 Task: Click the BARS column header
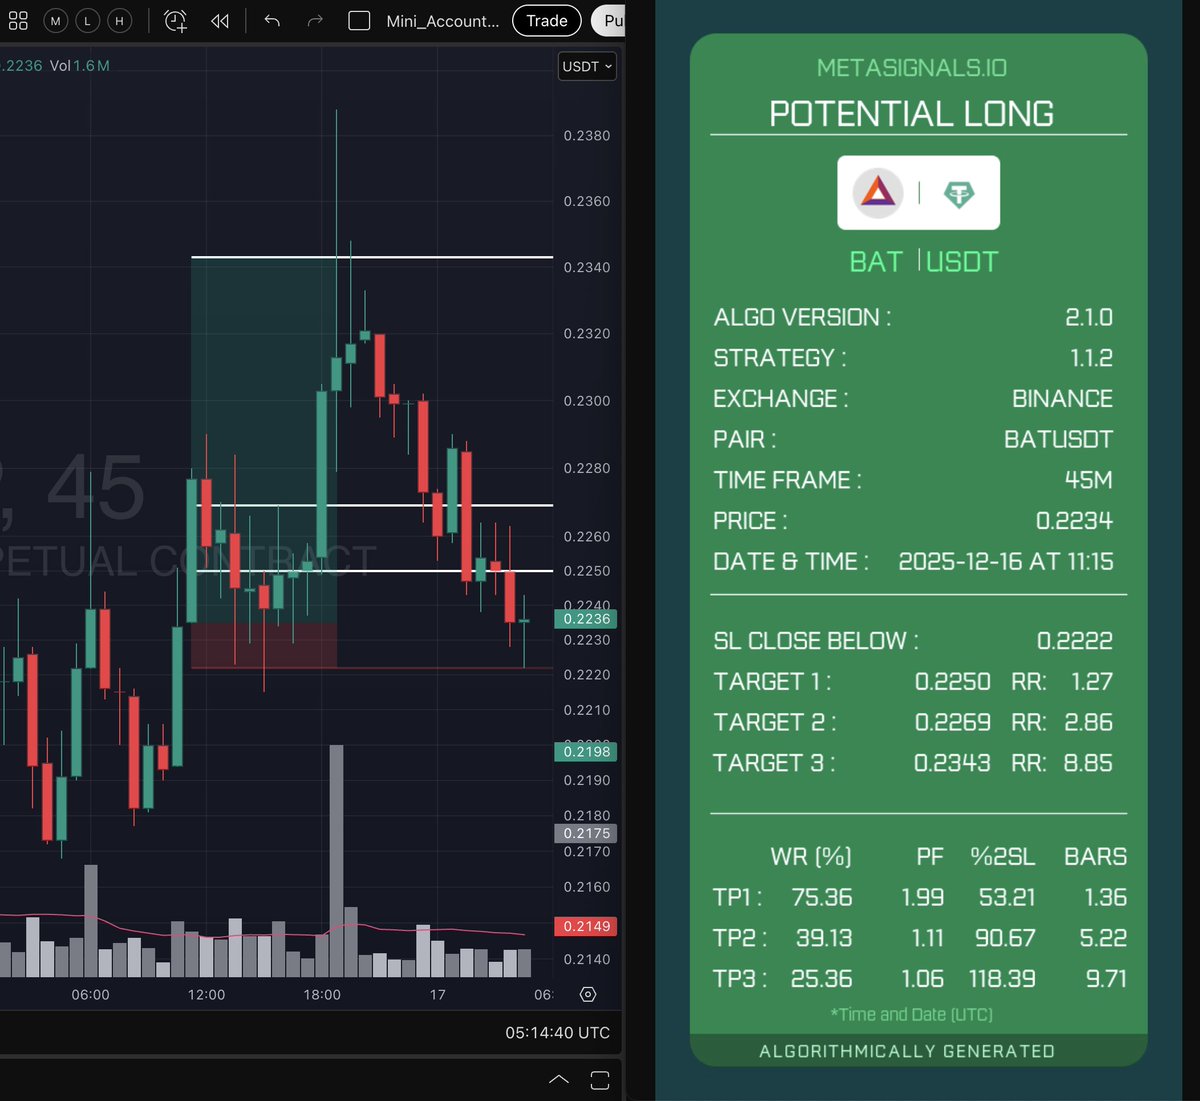(1095, 857)
